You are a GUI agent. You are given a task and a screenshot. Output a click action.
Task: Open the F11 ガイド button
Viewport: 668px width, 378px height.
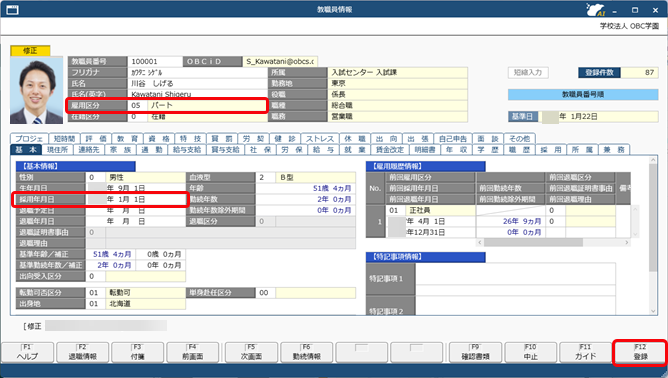[x=585, y=352]
